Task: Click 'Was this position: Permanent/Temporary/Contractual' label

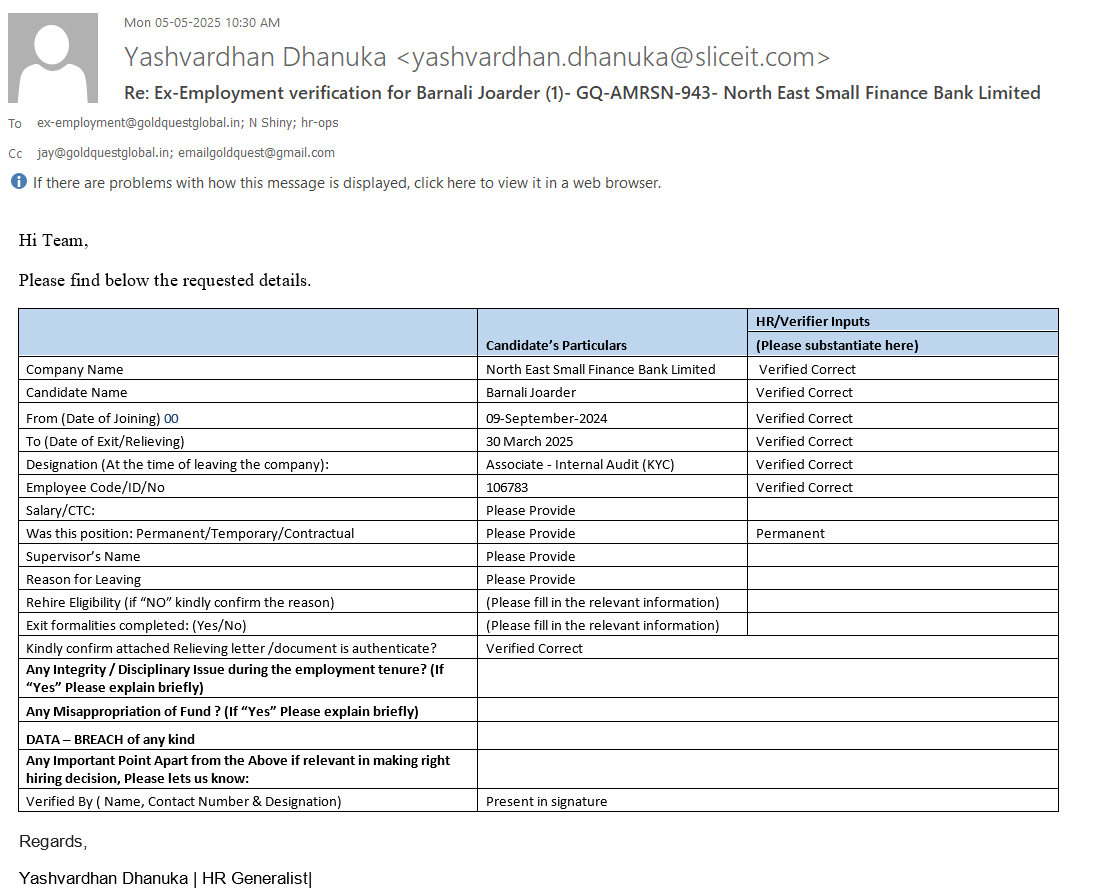Action: coord(190,534)
